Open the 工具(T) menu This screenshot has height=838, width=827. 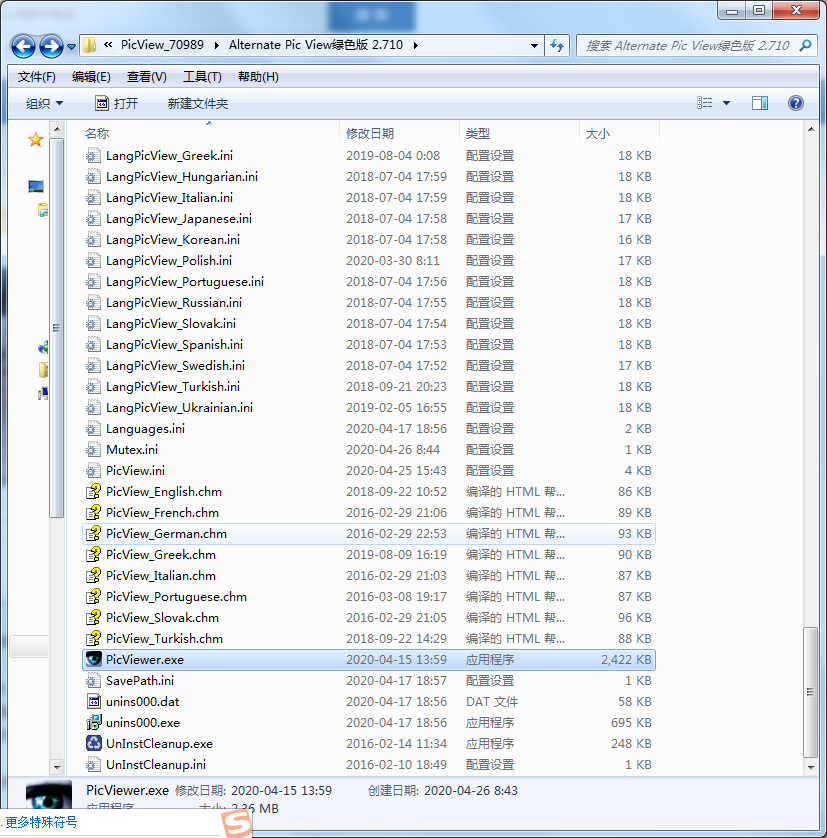(202, 77)
